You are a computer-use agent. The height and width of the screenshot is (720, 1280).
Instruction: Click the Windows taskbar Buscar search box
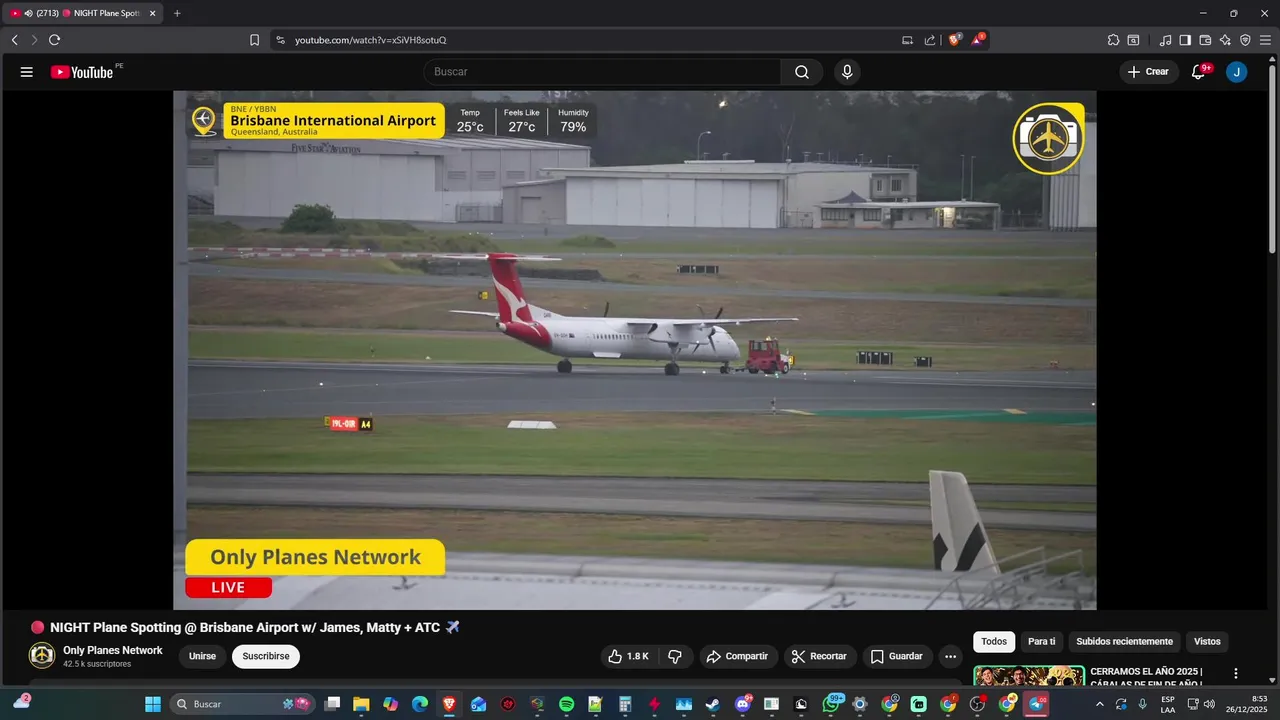click(x=245, y=704)
